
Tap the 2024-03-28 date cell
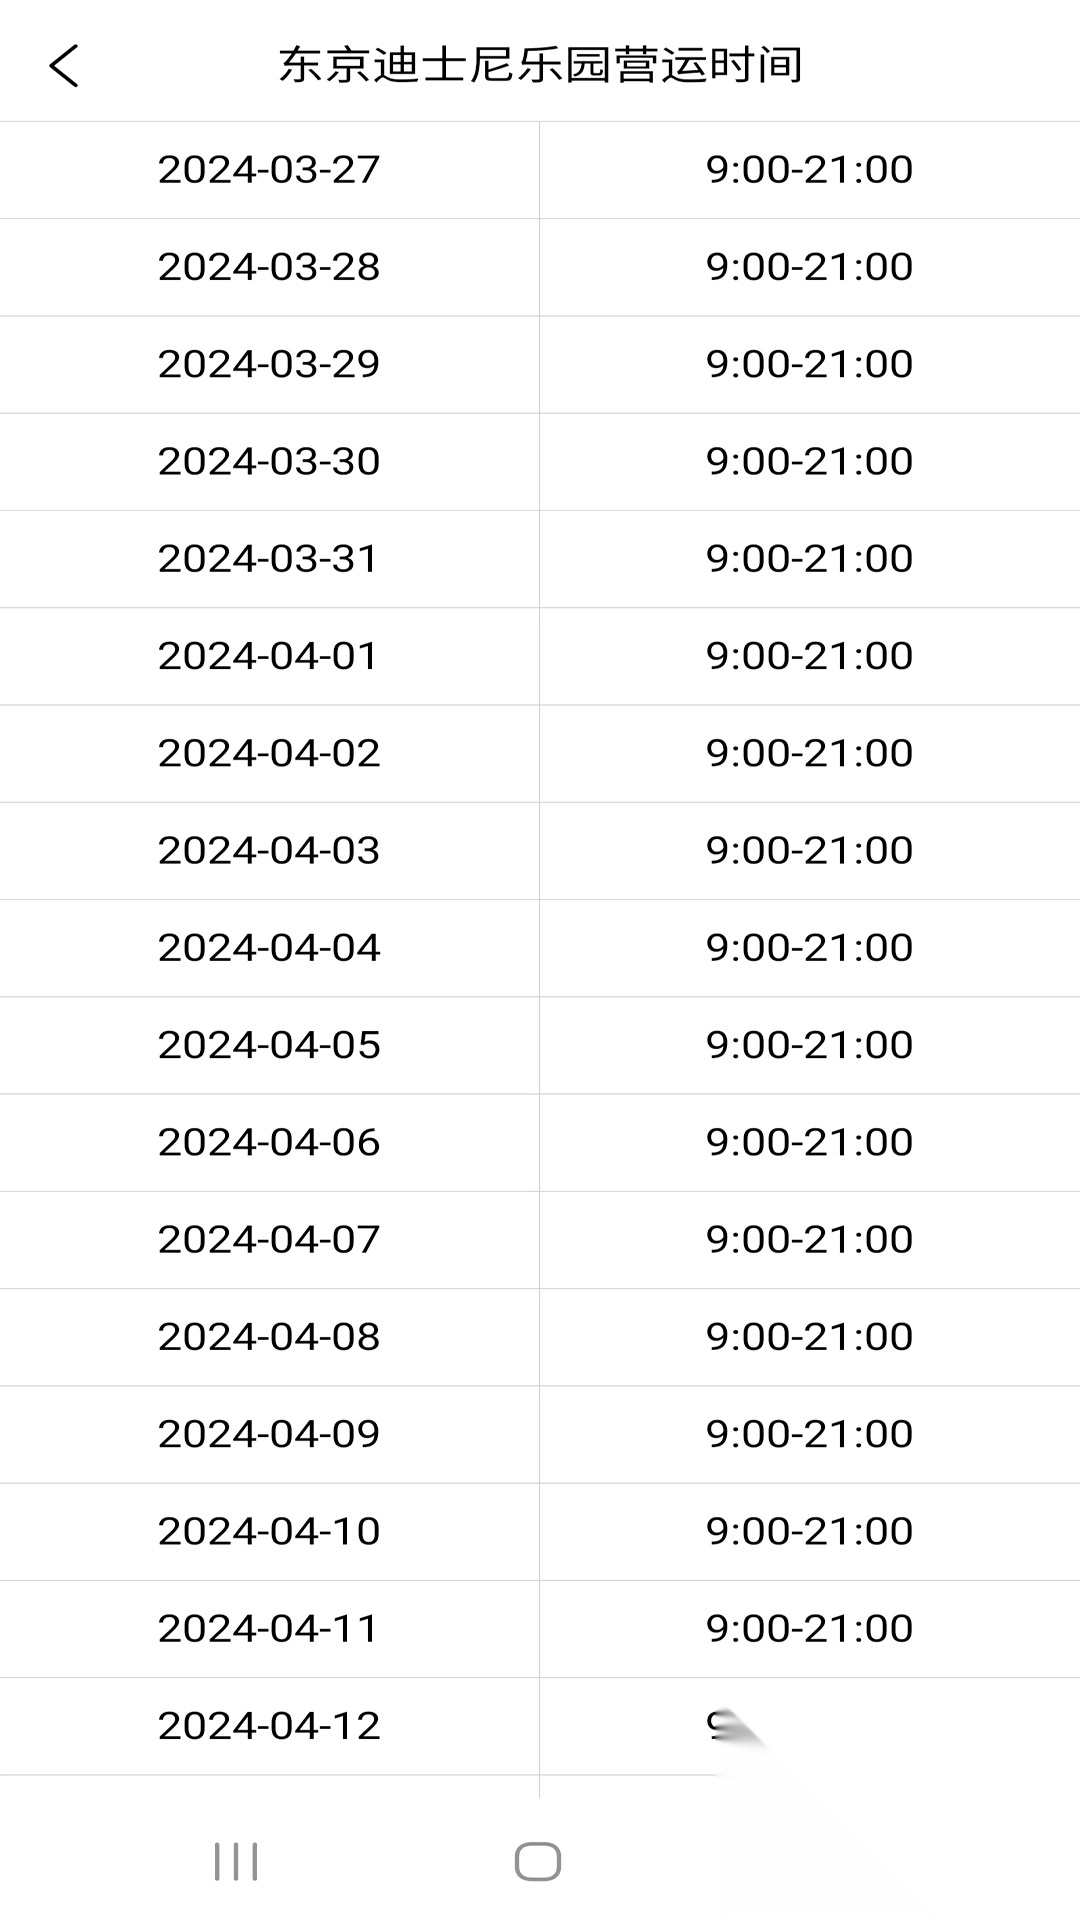click(269, 267)
